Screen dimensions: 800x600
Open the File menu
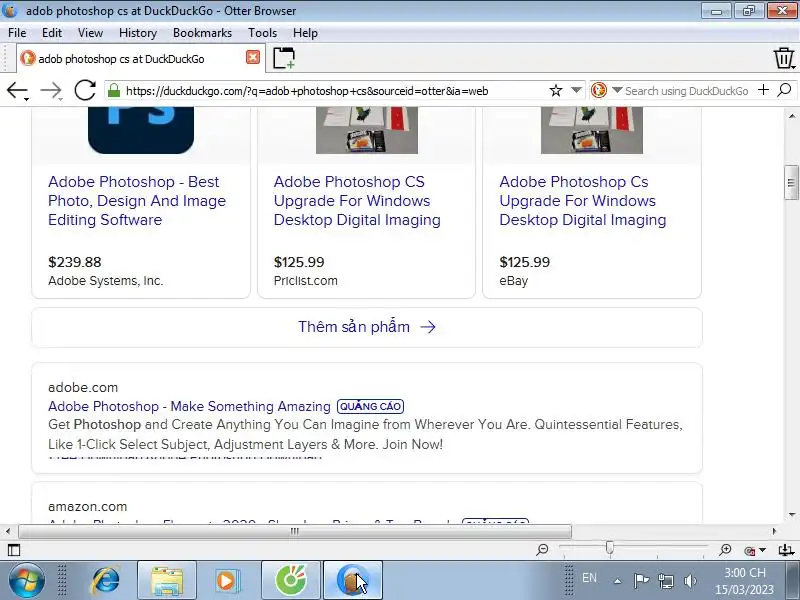point(17,33)
